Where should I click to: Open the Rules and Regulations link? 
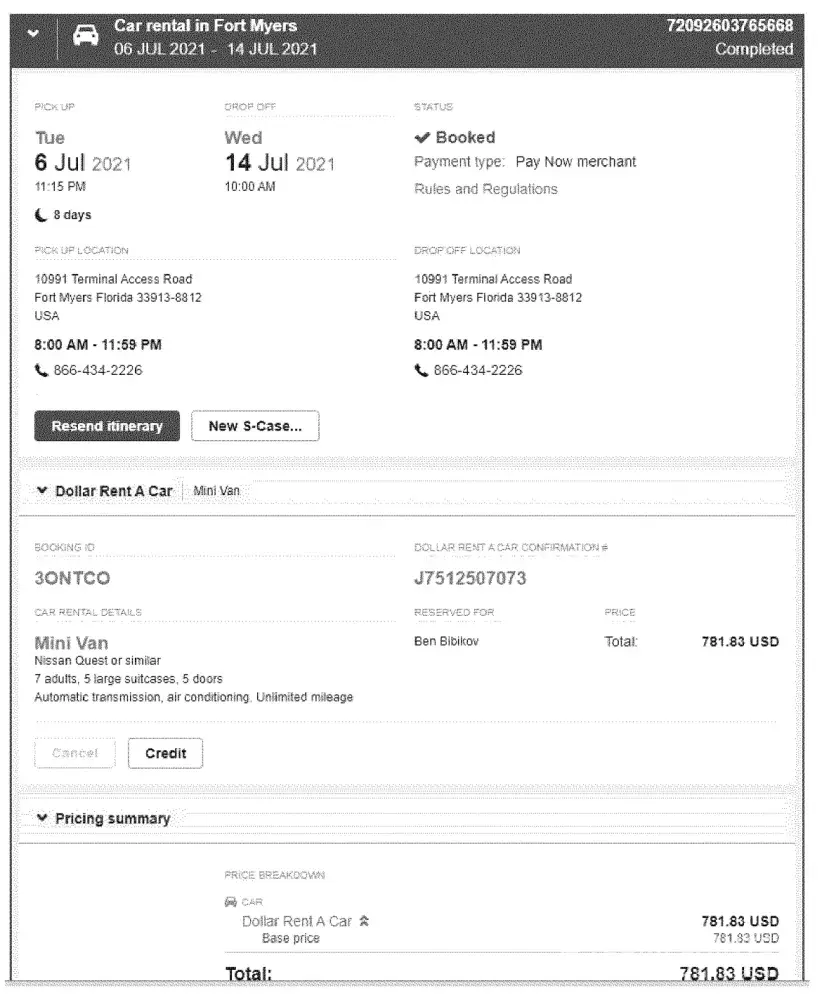pos(485,189)
